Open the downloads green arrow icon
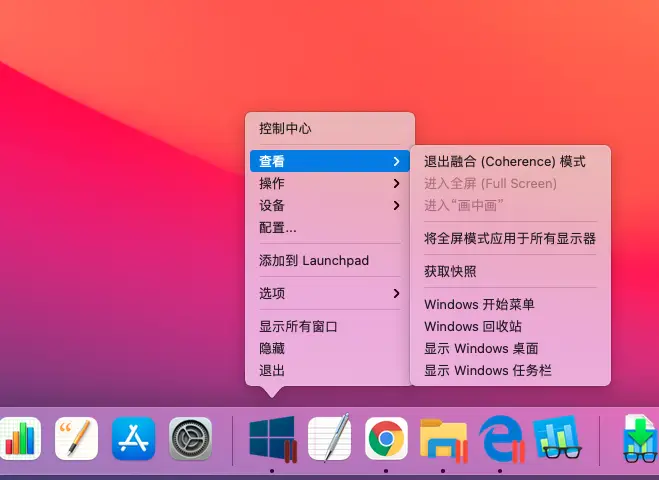 tap(640, 438)
